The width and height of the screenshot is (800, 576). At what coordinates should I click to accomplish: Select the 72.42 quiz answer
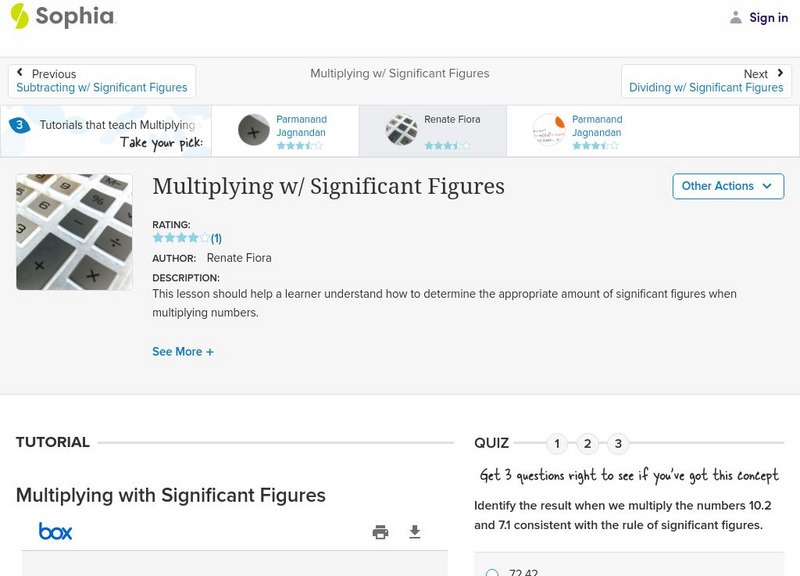492,573
